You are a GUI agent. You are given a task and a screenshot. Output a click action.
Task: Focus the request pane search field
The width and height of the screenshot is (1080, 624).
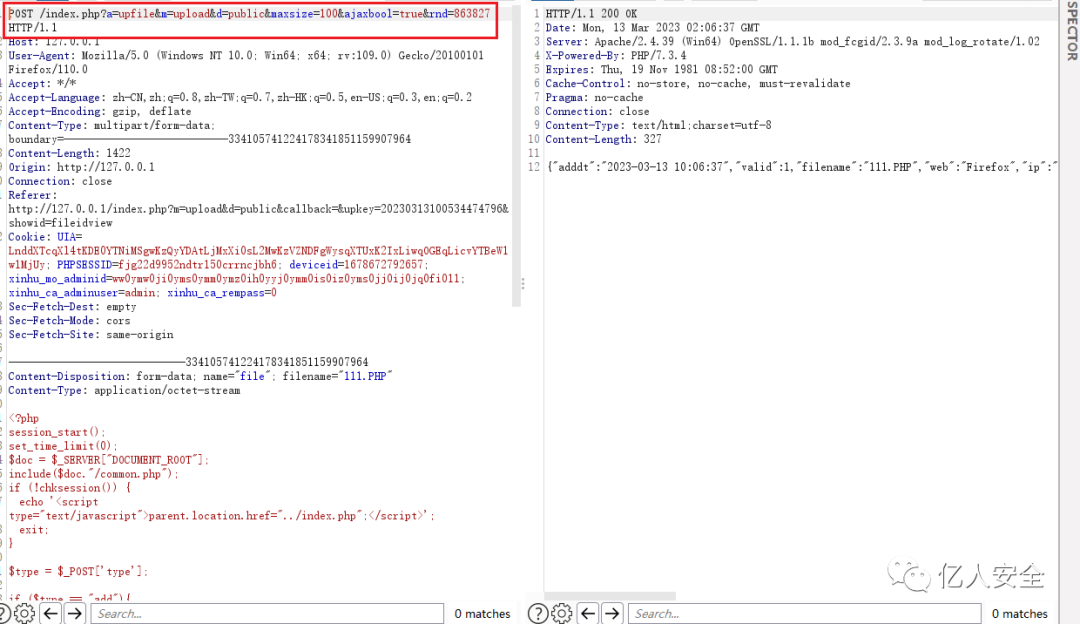click(x=267, y=613)
